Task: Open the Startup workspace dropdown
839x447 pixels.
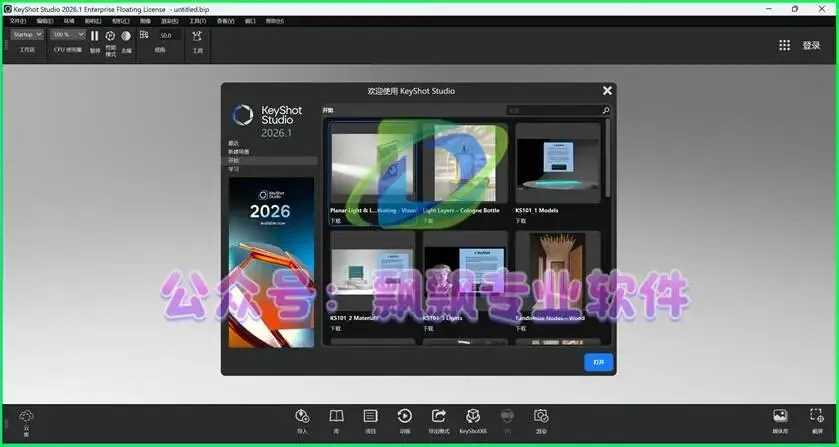Action: point(27,35)
